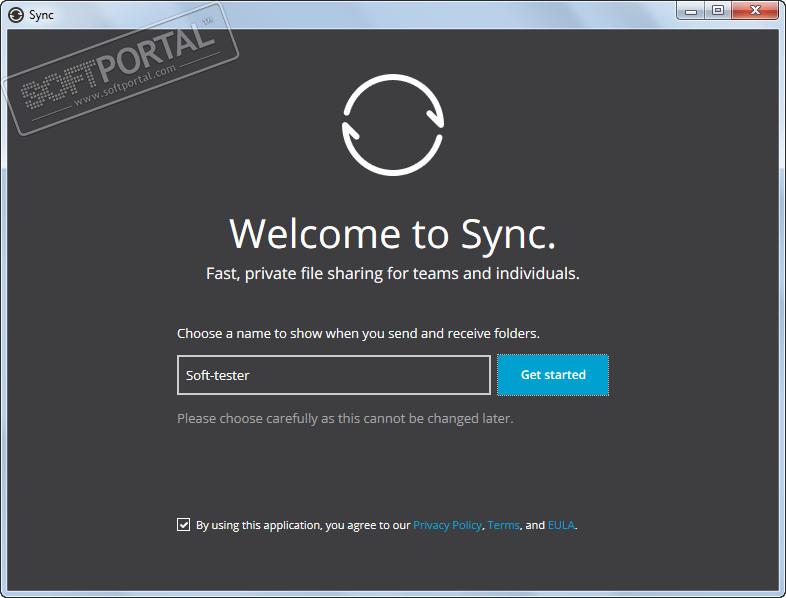Minimize the Sync window

[x=691, y=11]
